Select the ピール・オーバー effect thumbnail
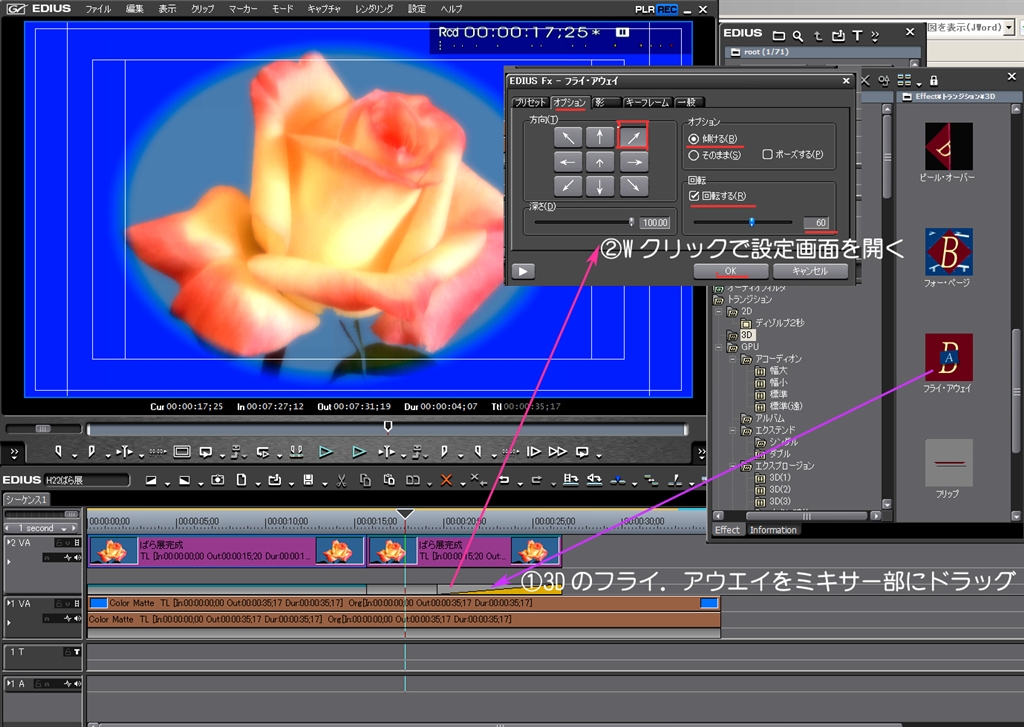Image resolution: width=1024 pixels, height=727 pixels. tap(948, 147)
